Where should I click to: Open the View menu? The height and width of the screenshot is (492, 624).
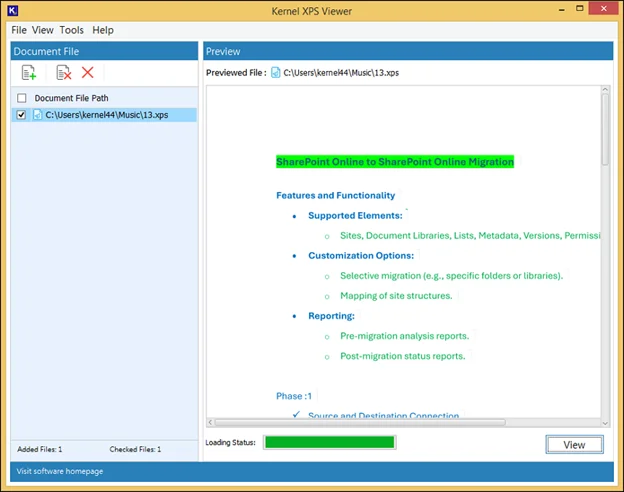43,30
